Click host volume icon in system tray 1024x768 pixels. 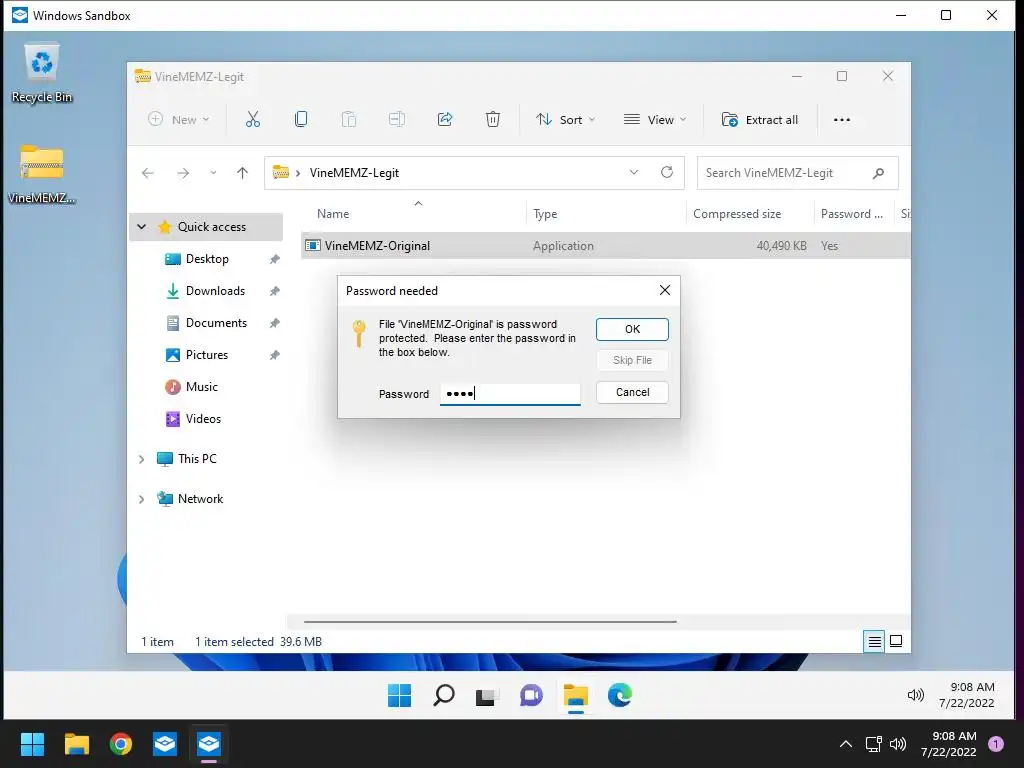pos(898,744)
